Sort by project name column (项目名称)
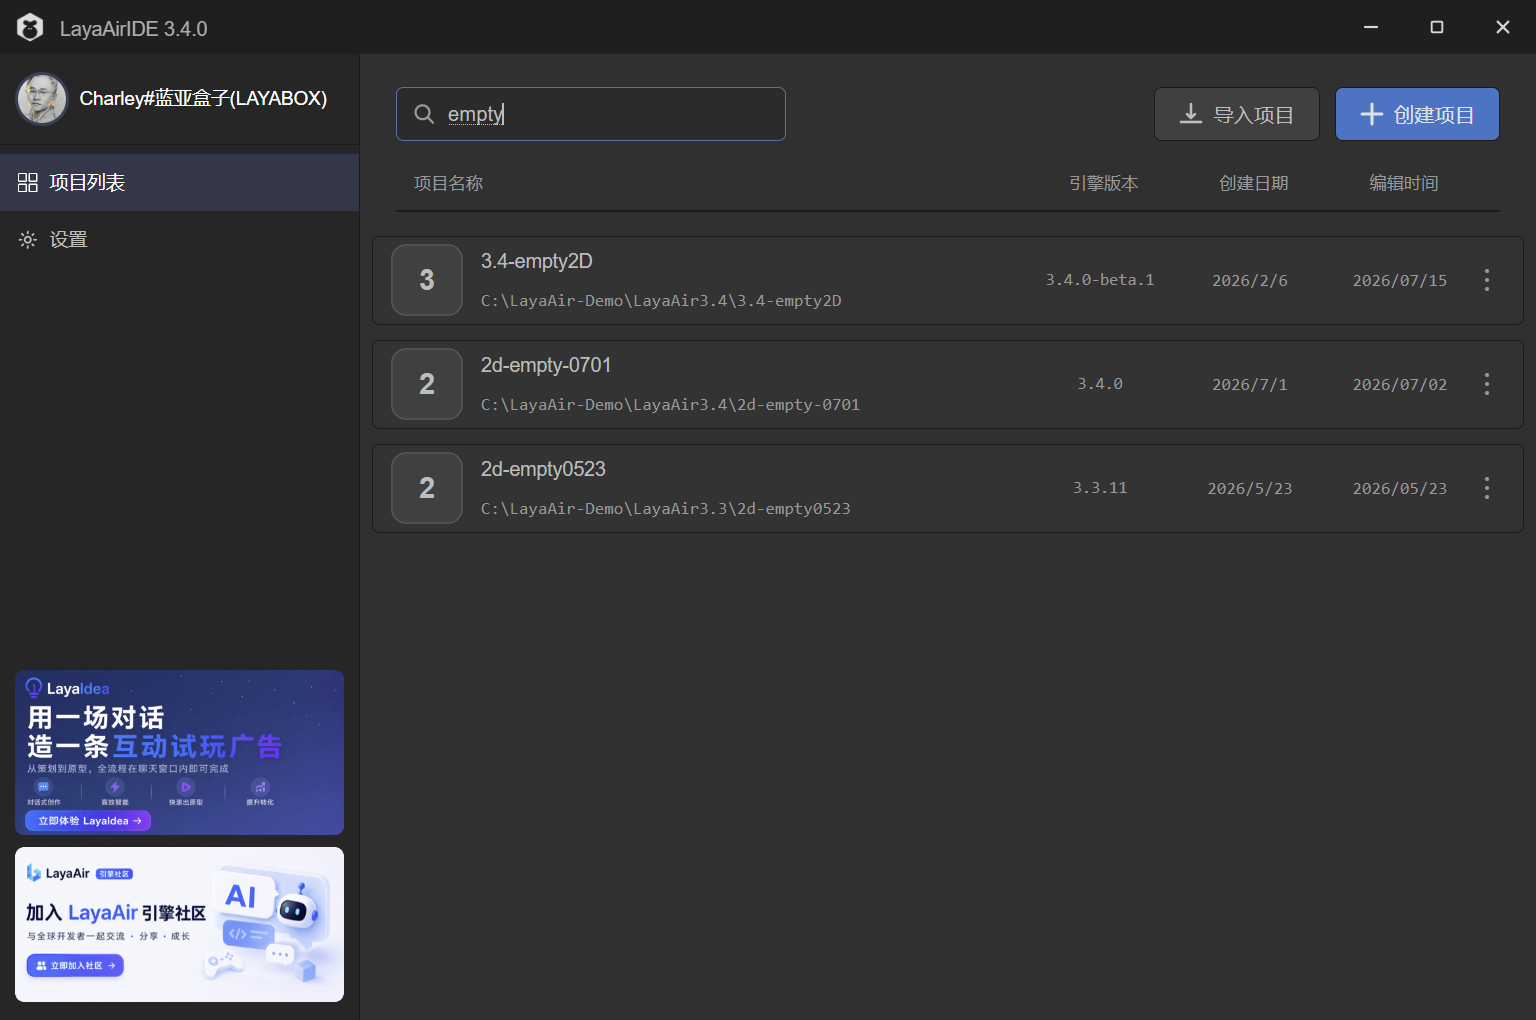 point(448,183)
